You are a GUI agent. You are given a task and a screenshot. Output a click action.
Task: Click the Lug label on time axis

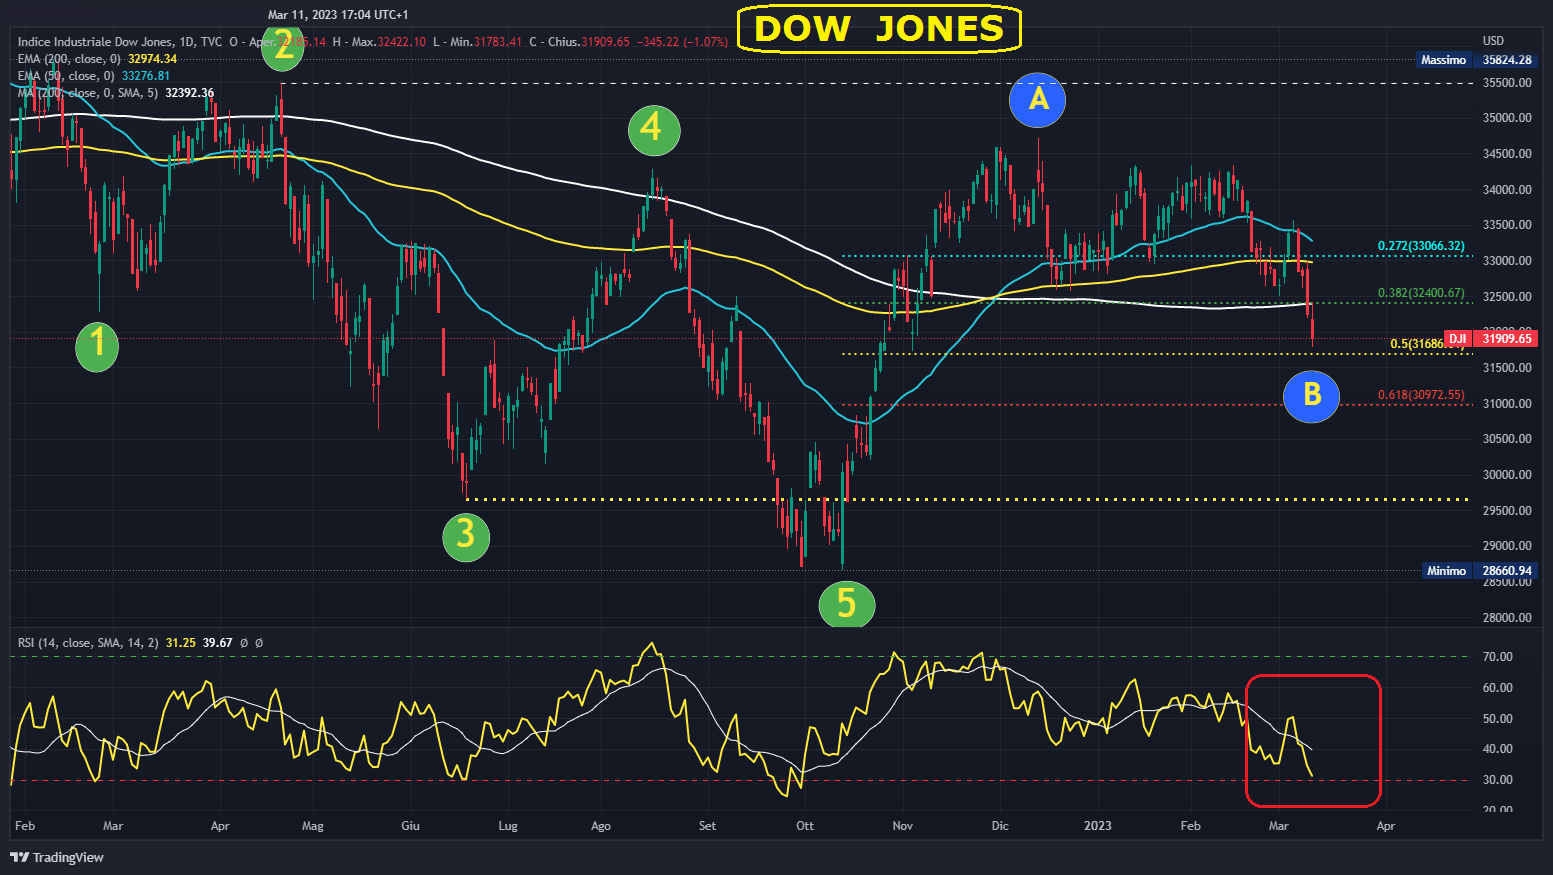(x=508, y=826)
